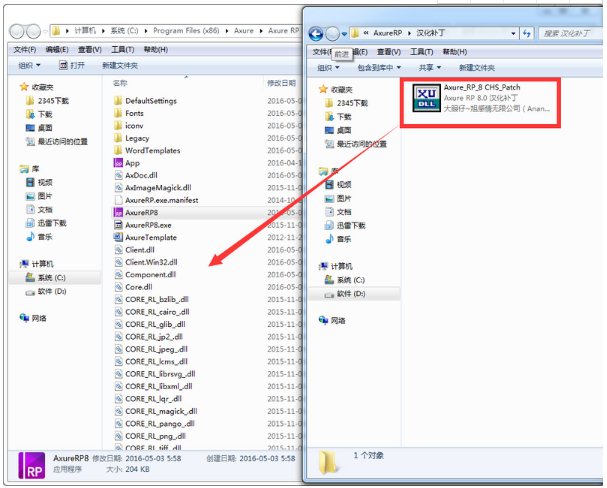Select the App file icon
This screenshot has height=488, width=607.
point(118,163)
